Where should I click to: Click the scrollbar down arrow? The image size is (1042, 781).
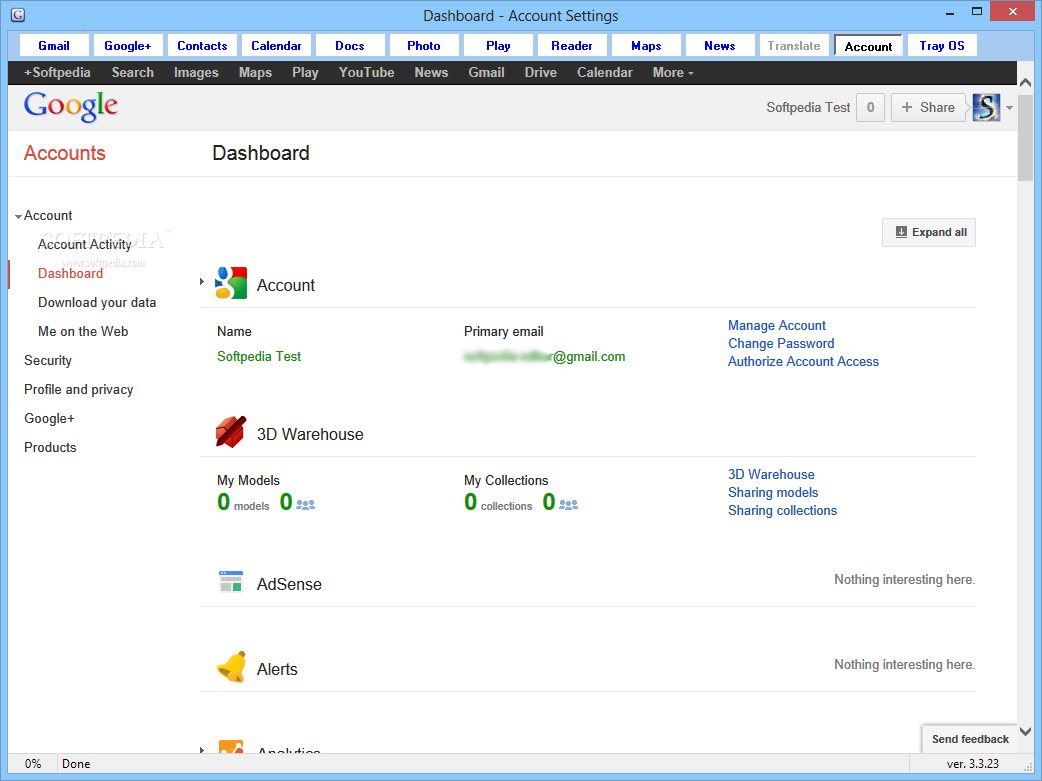coord(1025,732)
